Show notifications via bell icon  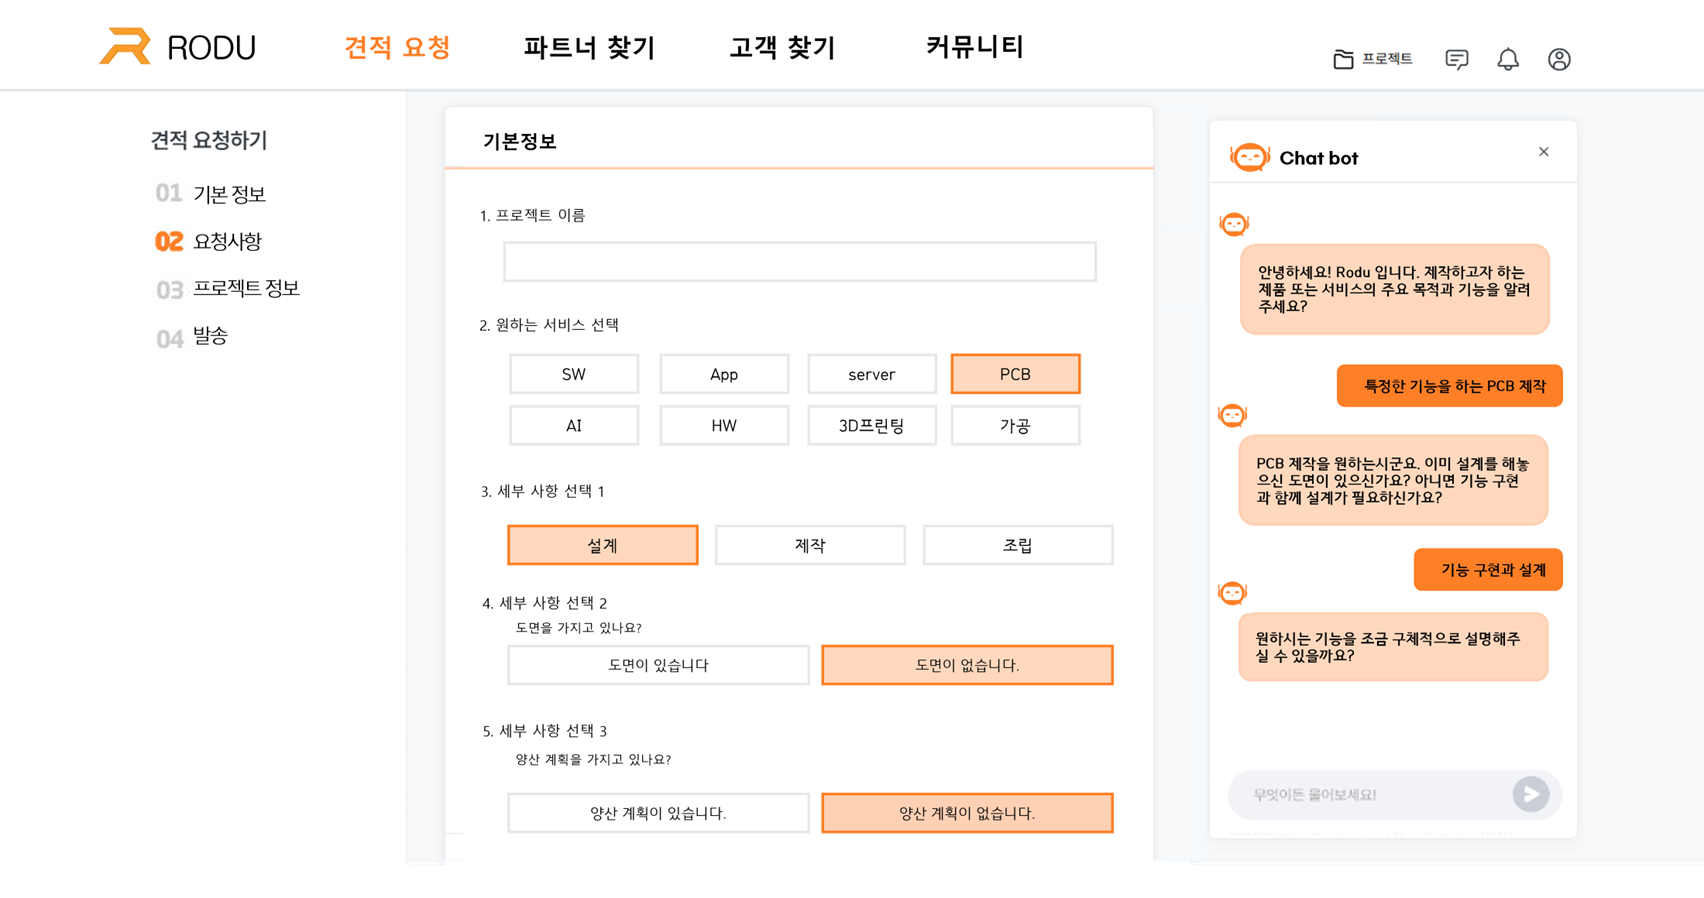point(1508,60)
